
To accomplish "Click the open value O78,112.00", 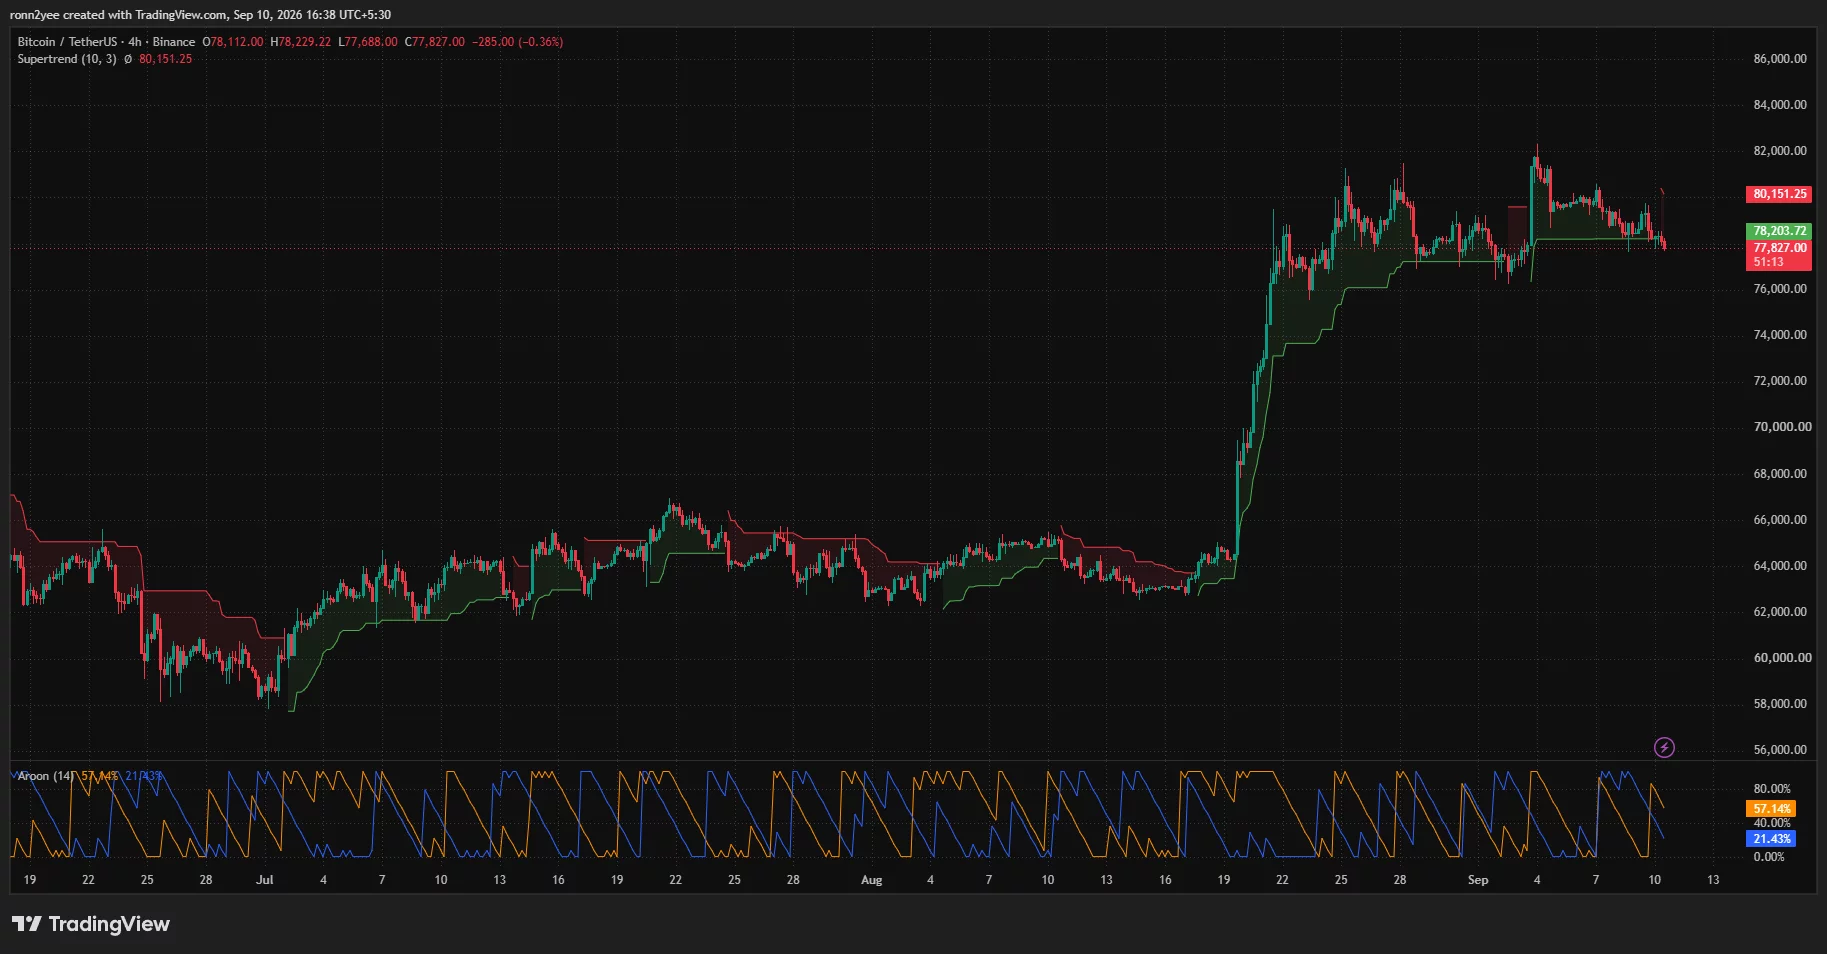I will (233, 42).
